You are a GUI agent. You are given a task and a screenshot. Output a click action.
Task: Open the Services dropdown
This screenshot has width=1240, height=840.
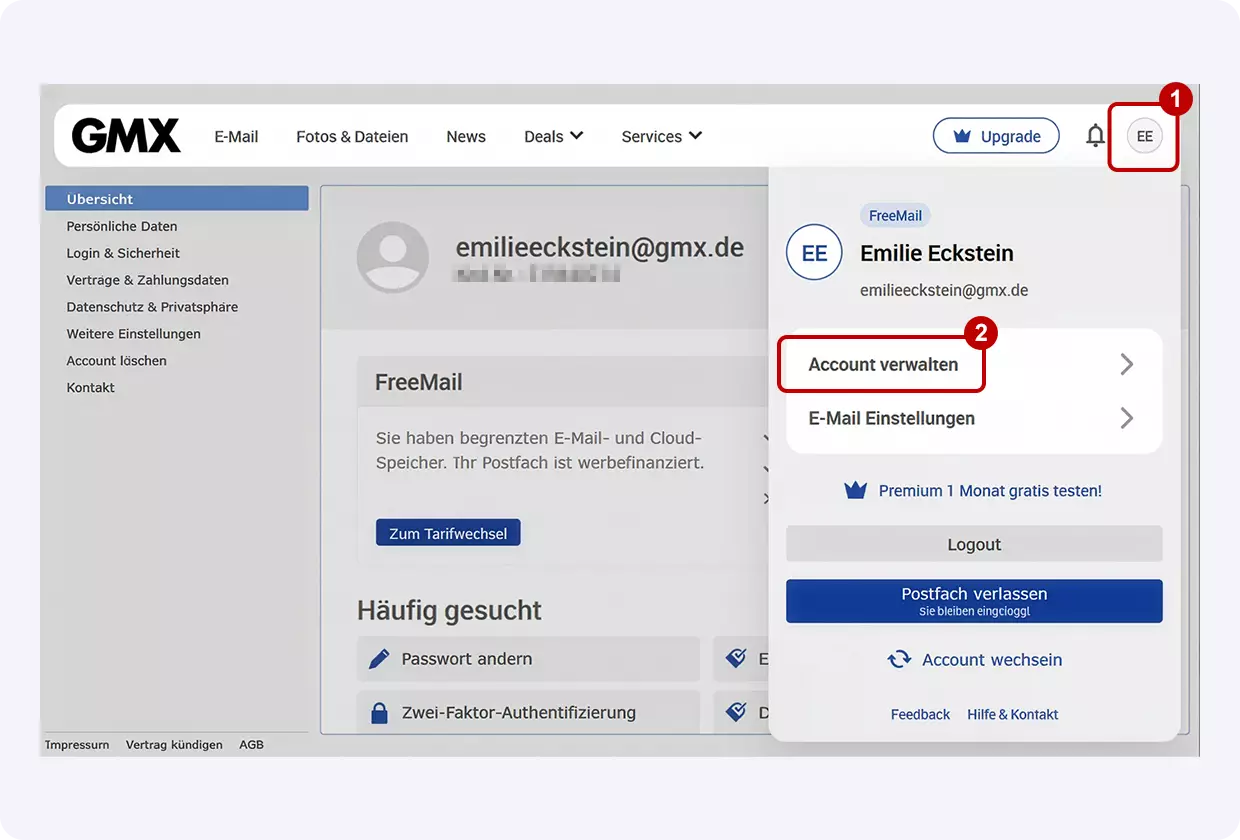tap(661, 135)
